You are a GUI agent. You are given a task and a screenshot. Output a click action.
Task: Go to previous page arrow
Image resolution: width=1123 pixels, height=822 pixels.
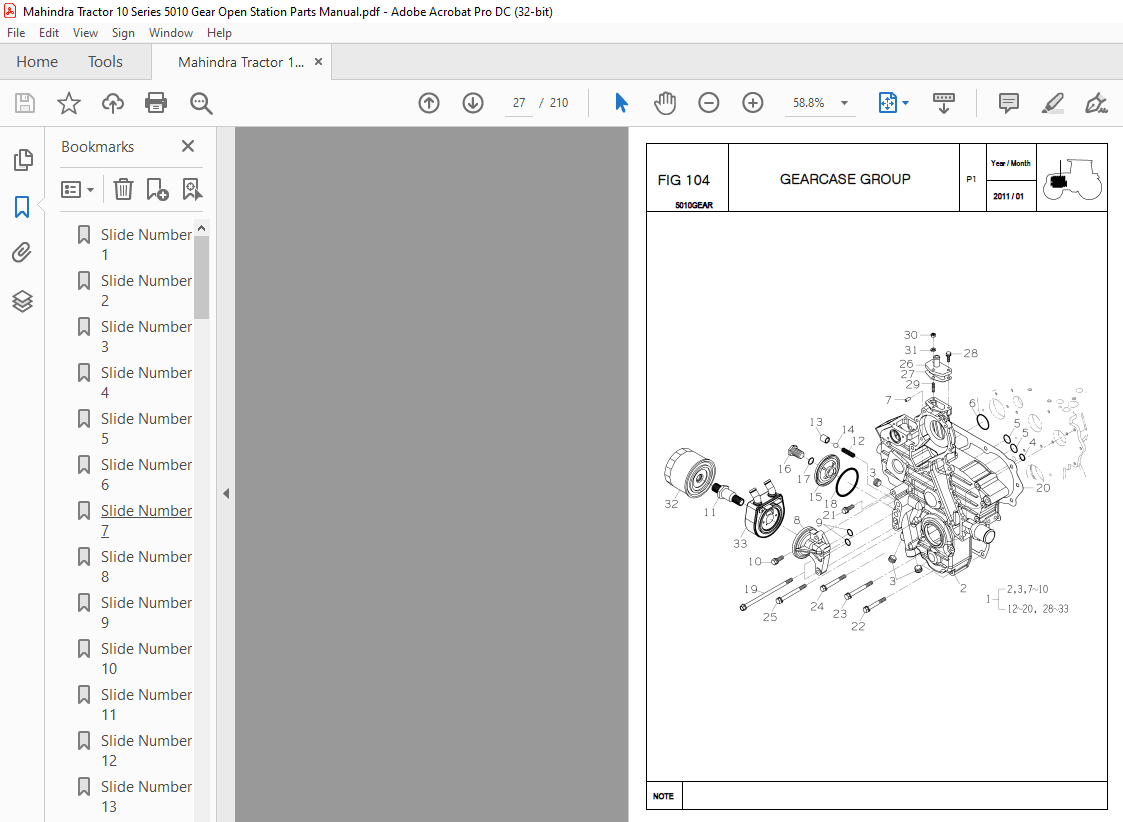click(x=429, y=103)
